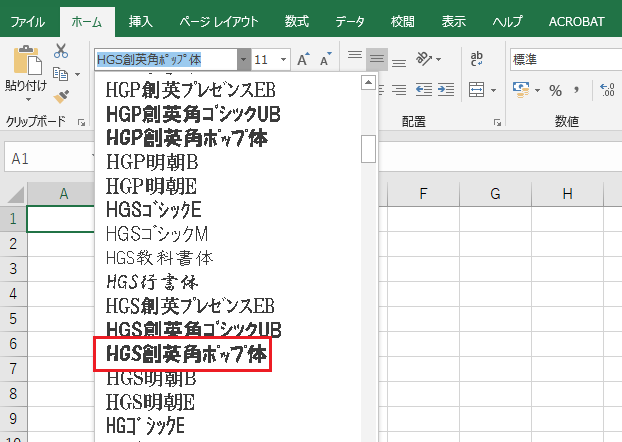The height and width of the screenshot is (442, 622).
Task: Click the A1 name box
Action: click(50, 159)
